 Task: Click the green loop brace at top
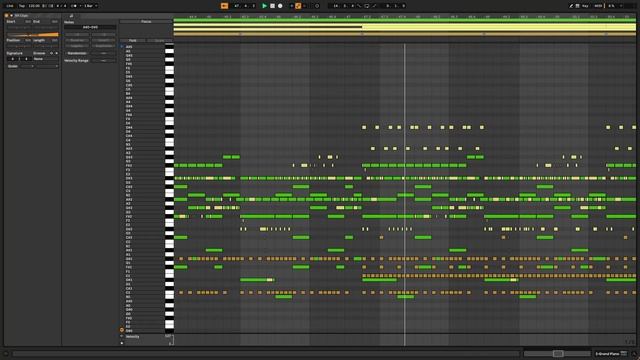[x=404, y=20]
